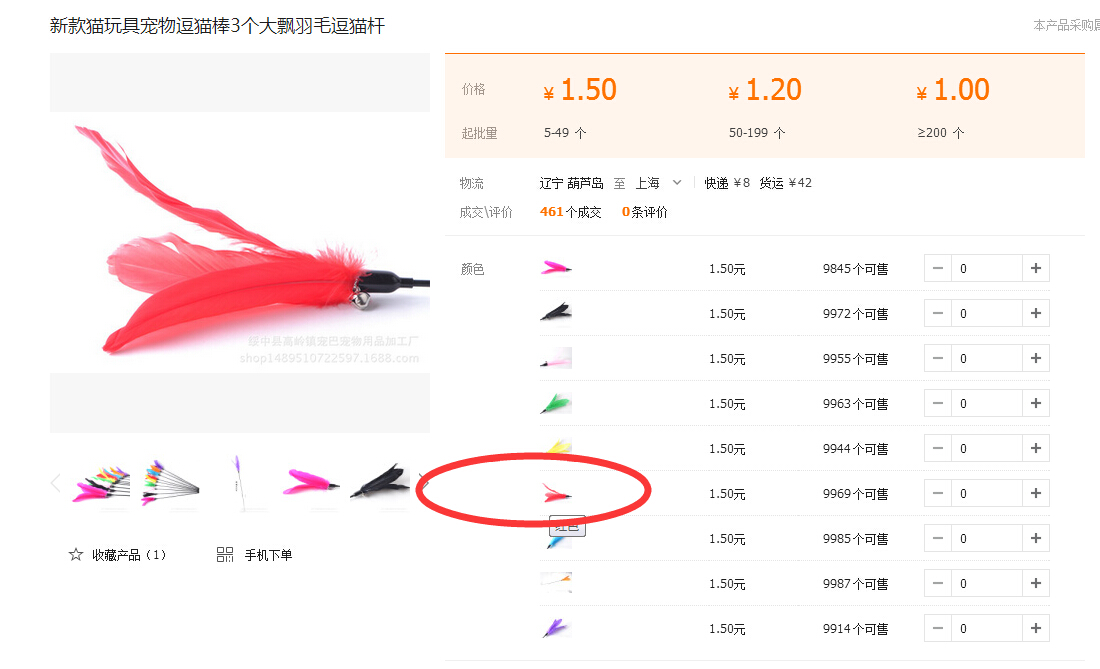1100x669 pixels.
Task: Select the 上海 destination selector
Action: (x=648, y=183)
